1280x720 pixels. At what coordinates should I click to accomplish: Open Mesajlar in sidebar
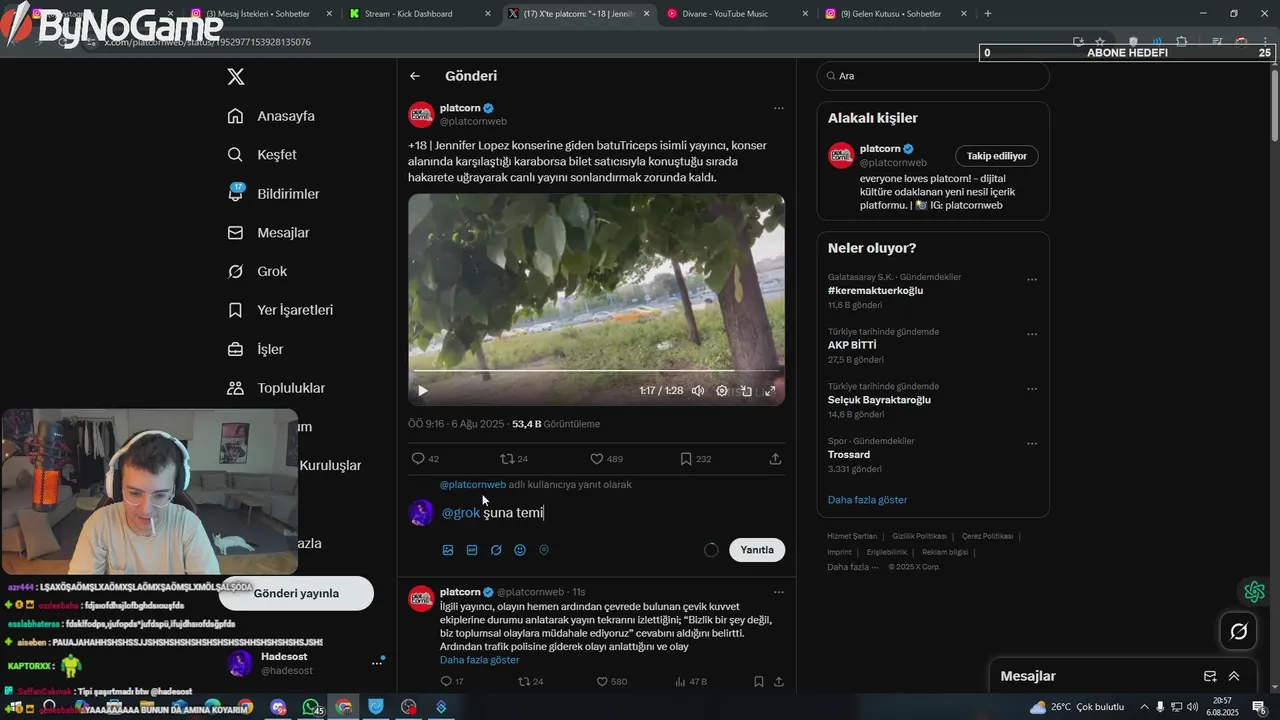268,233
